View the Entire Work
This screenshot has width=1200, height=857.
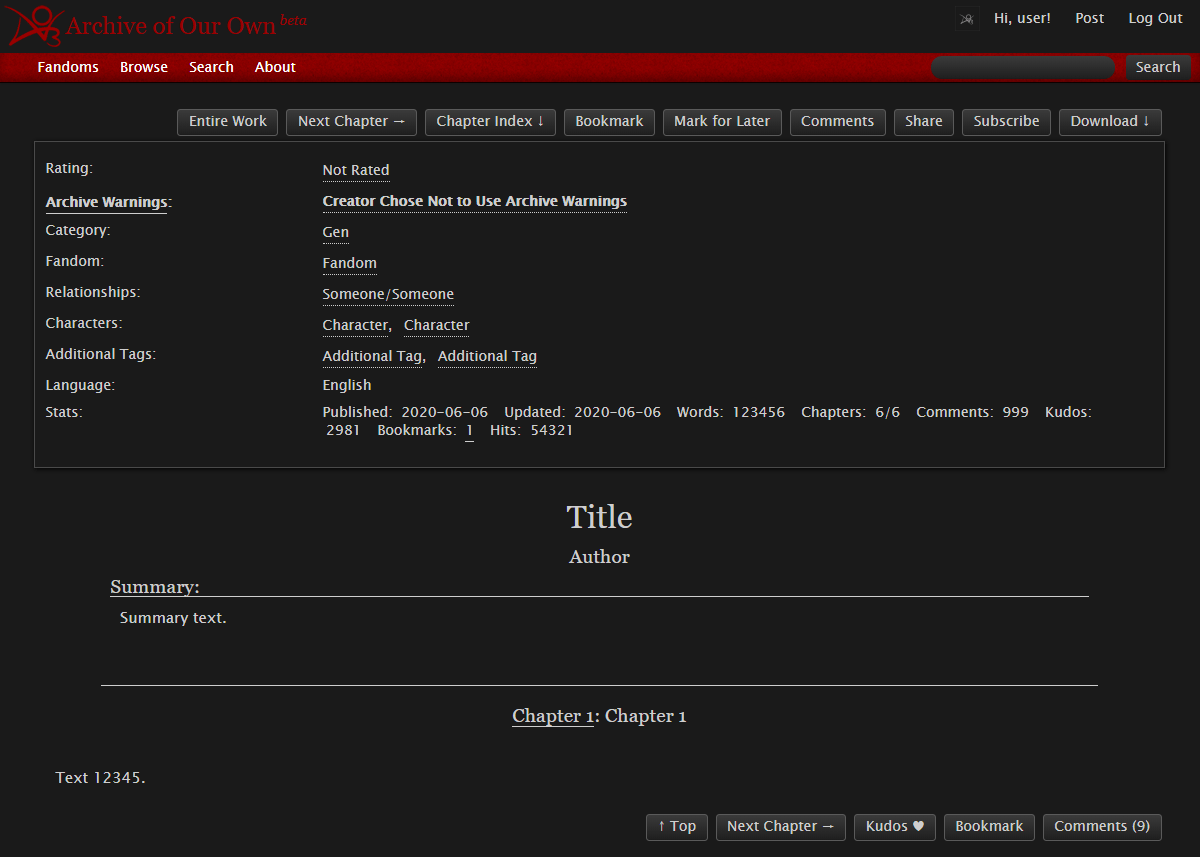227,121
